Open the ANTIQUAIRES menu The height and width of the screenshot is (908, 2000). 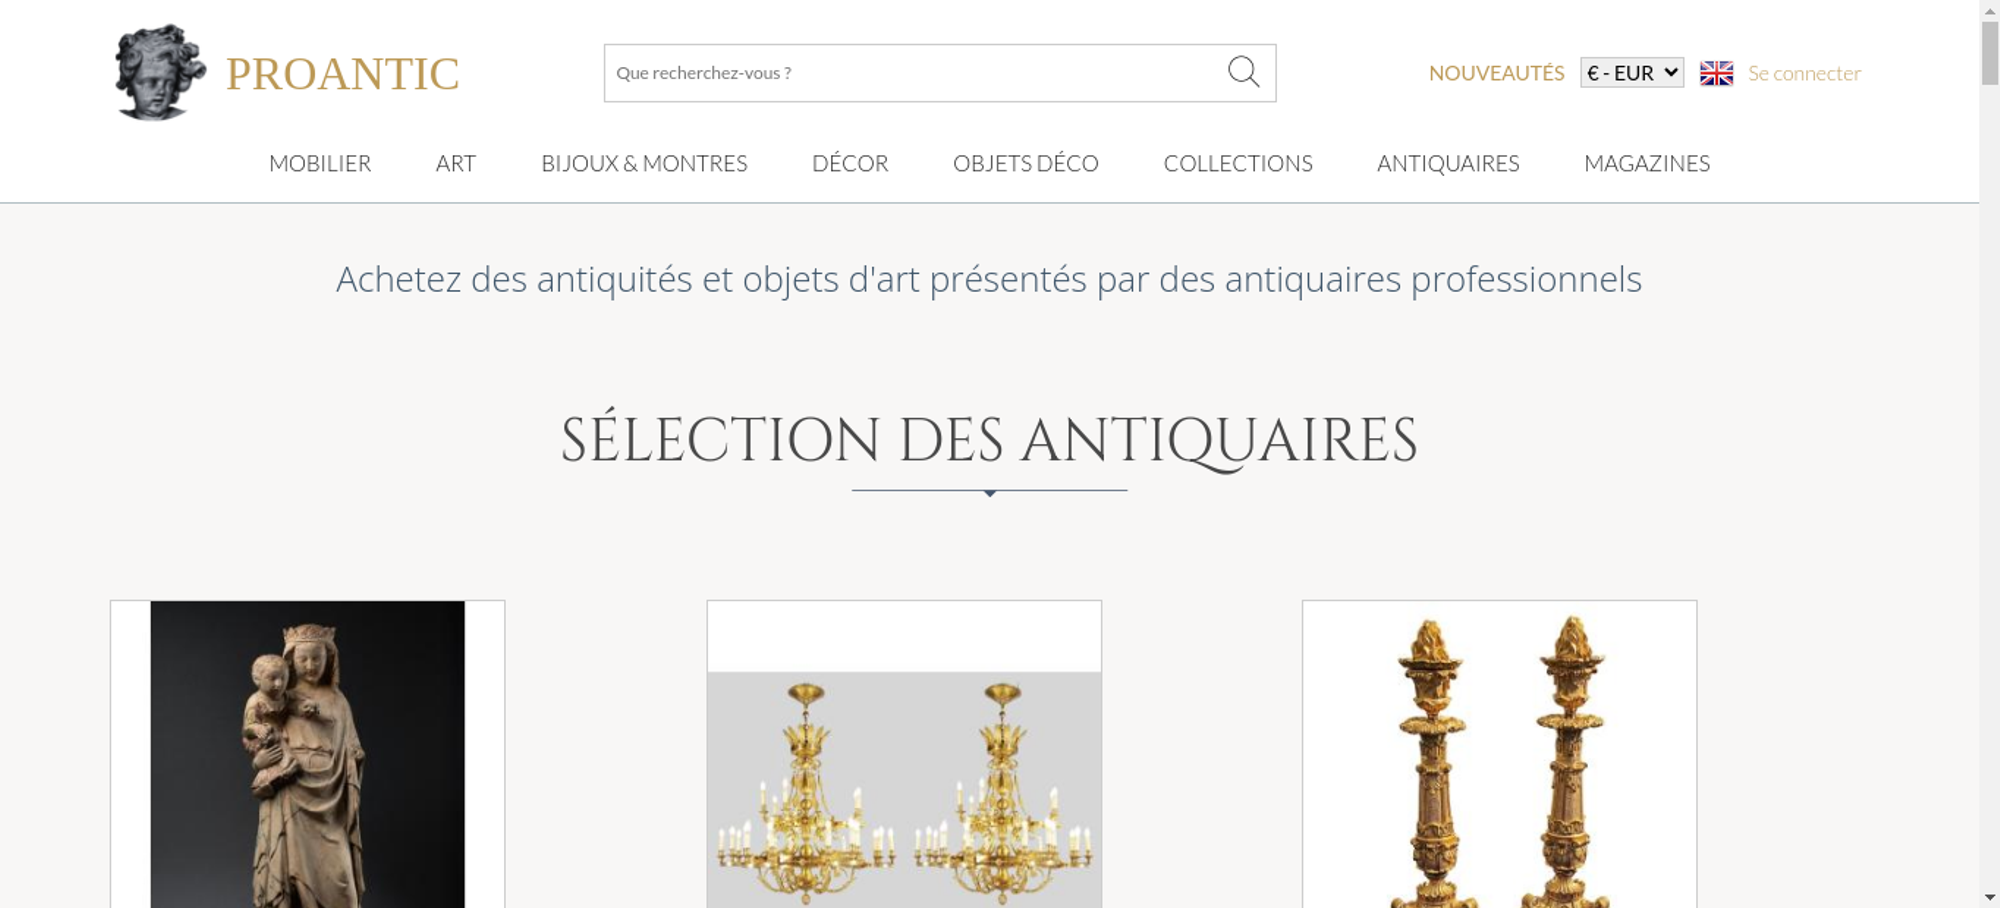pos(1448,163)
